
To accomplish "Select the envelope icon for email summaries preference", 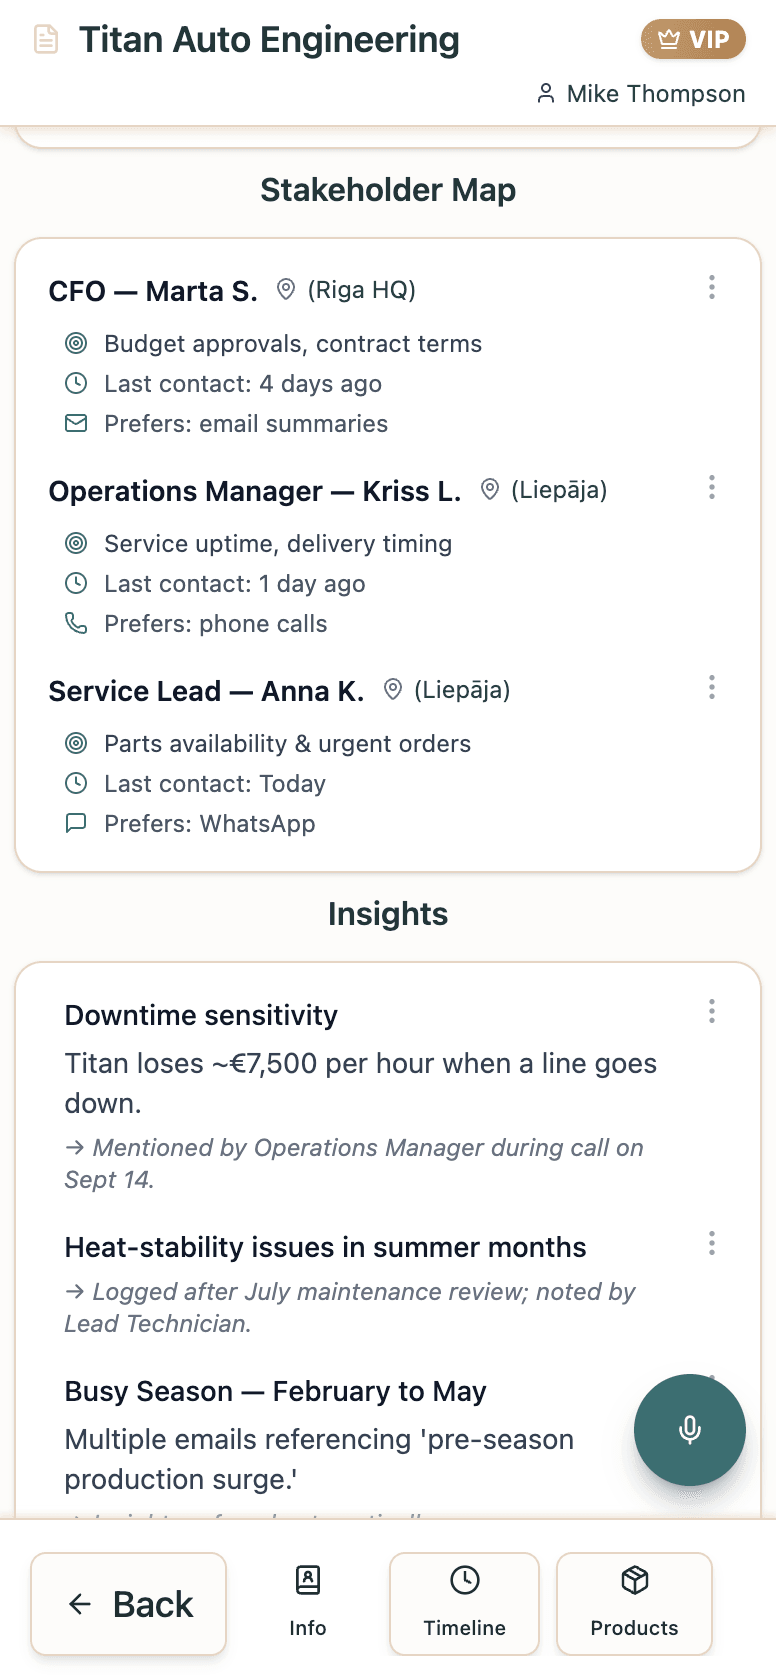I will (x=76, y=423).
